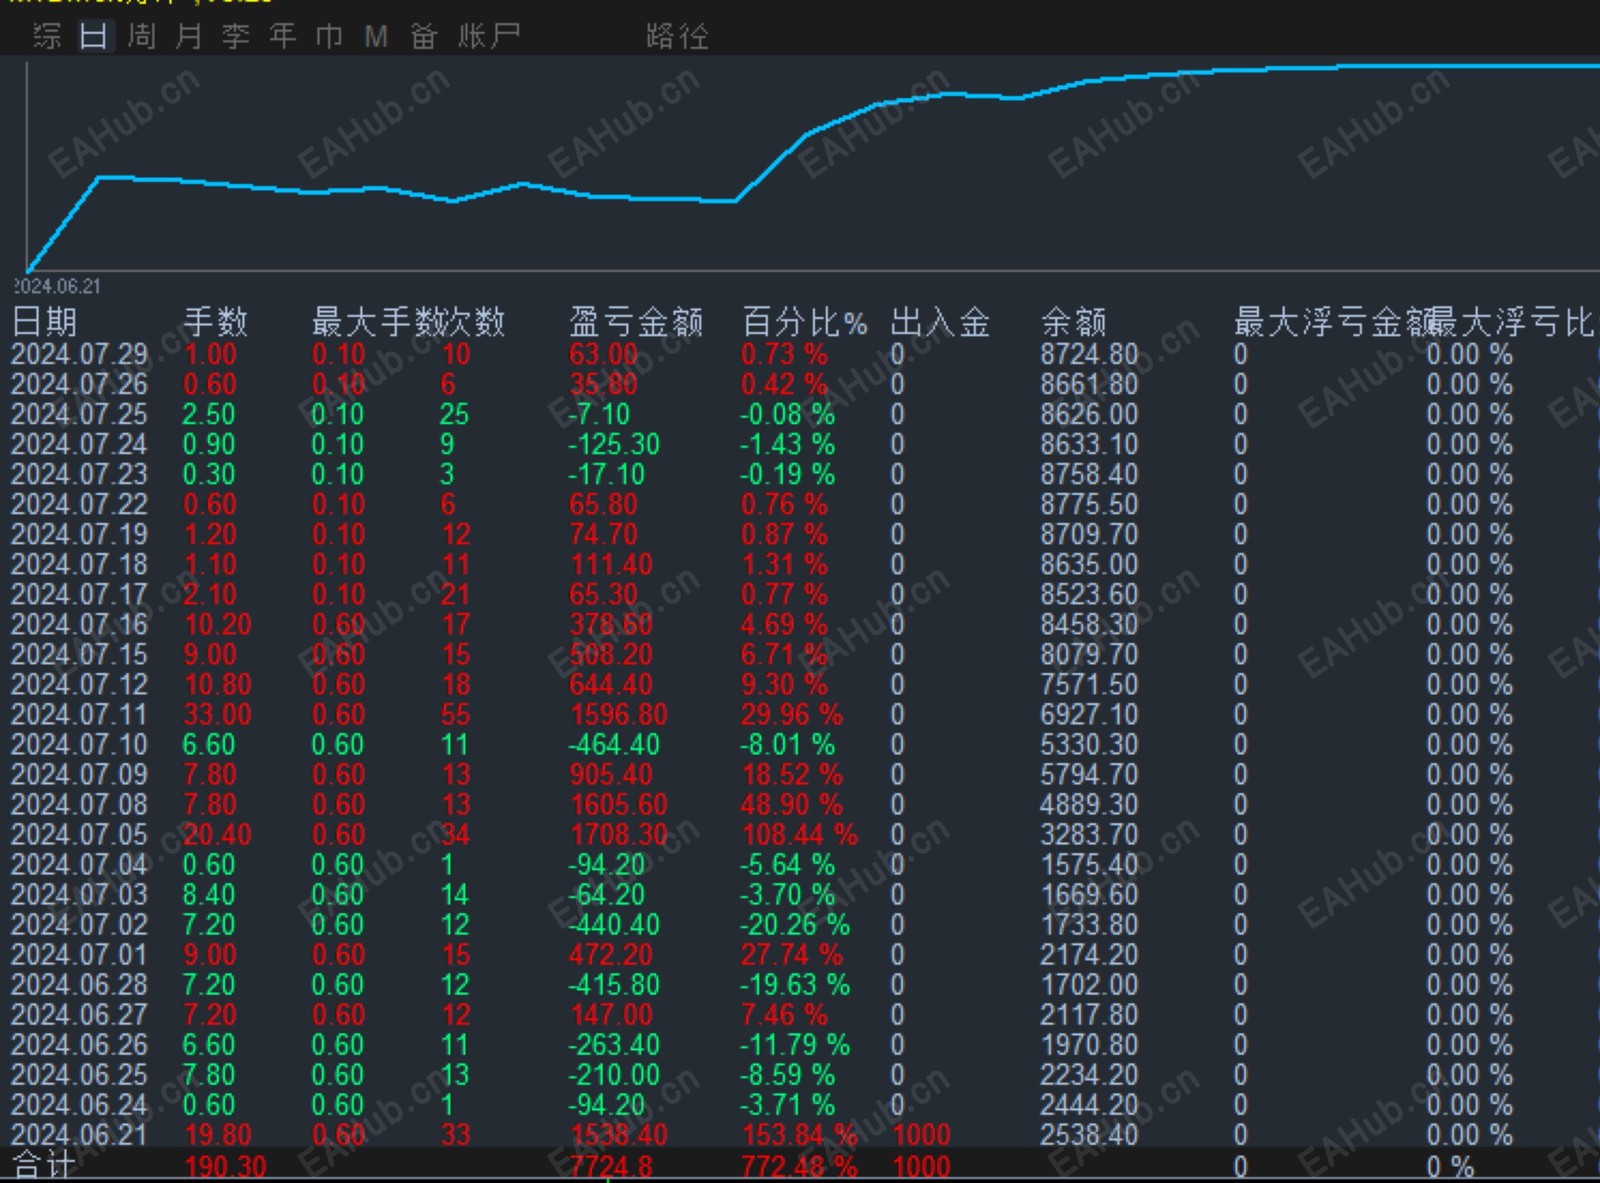The width and height of the screenshot is (1600, 1183).
Task: Select the 2024.07.24 date row
Action: [79, 444]
